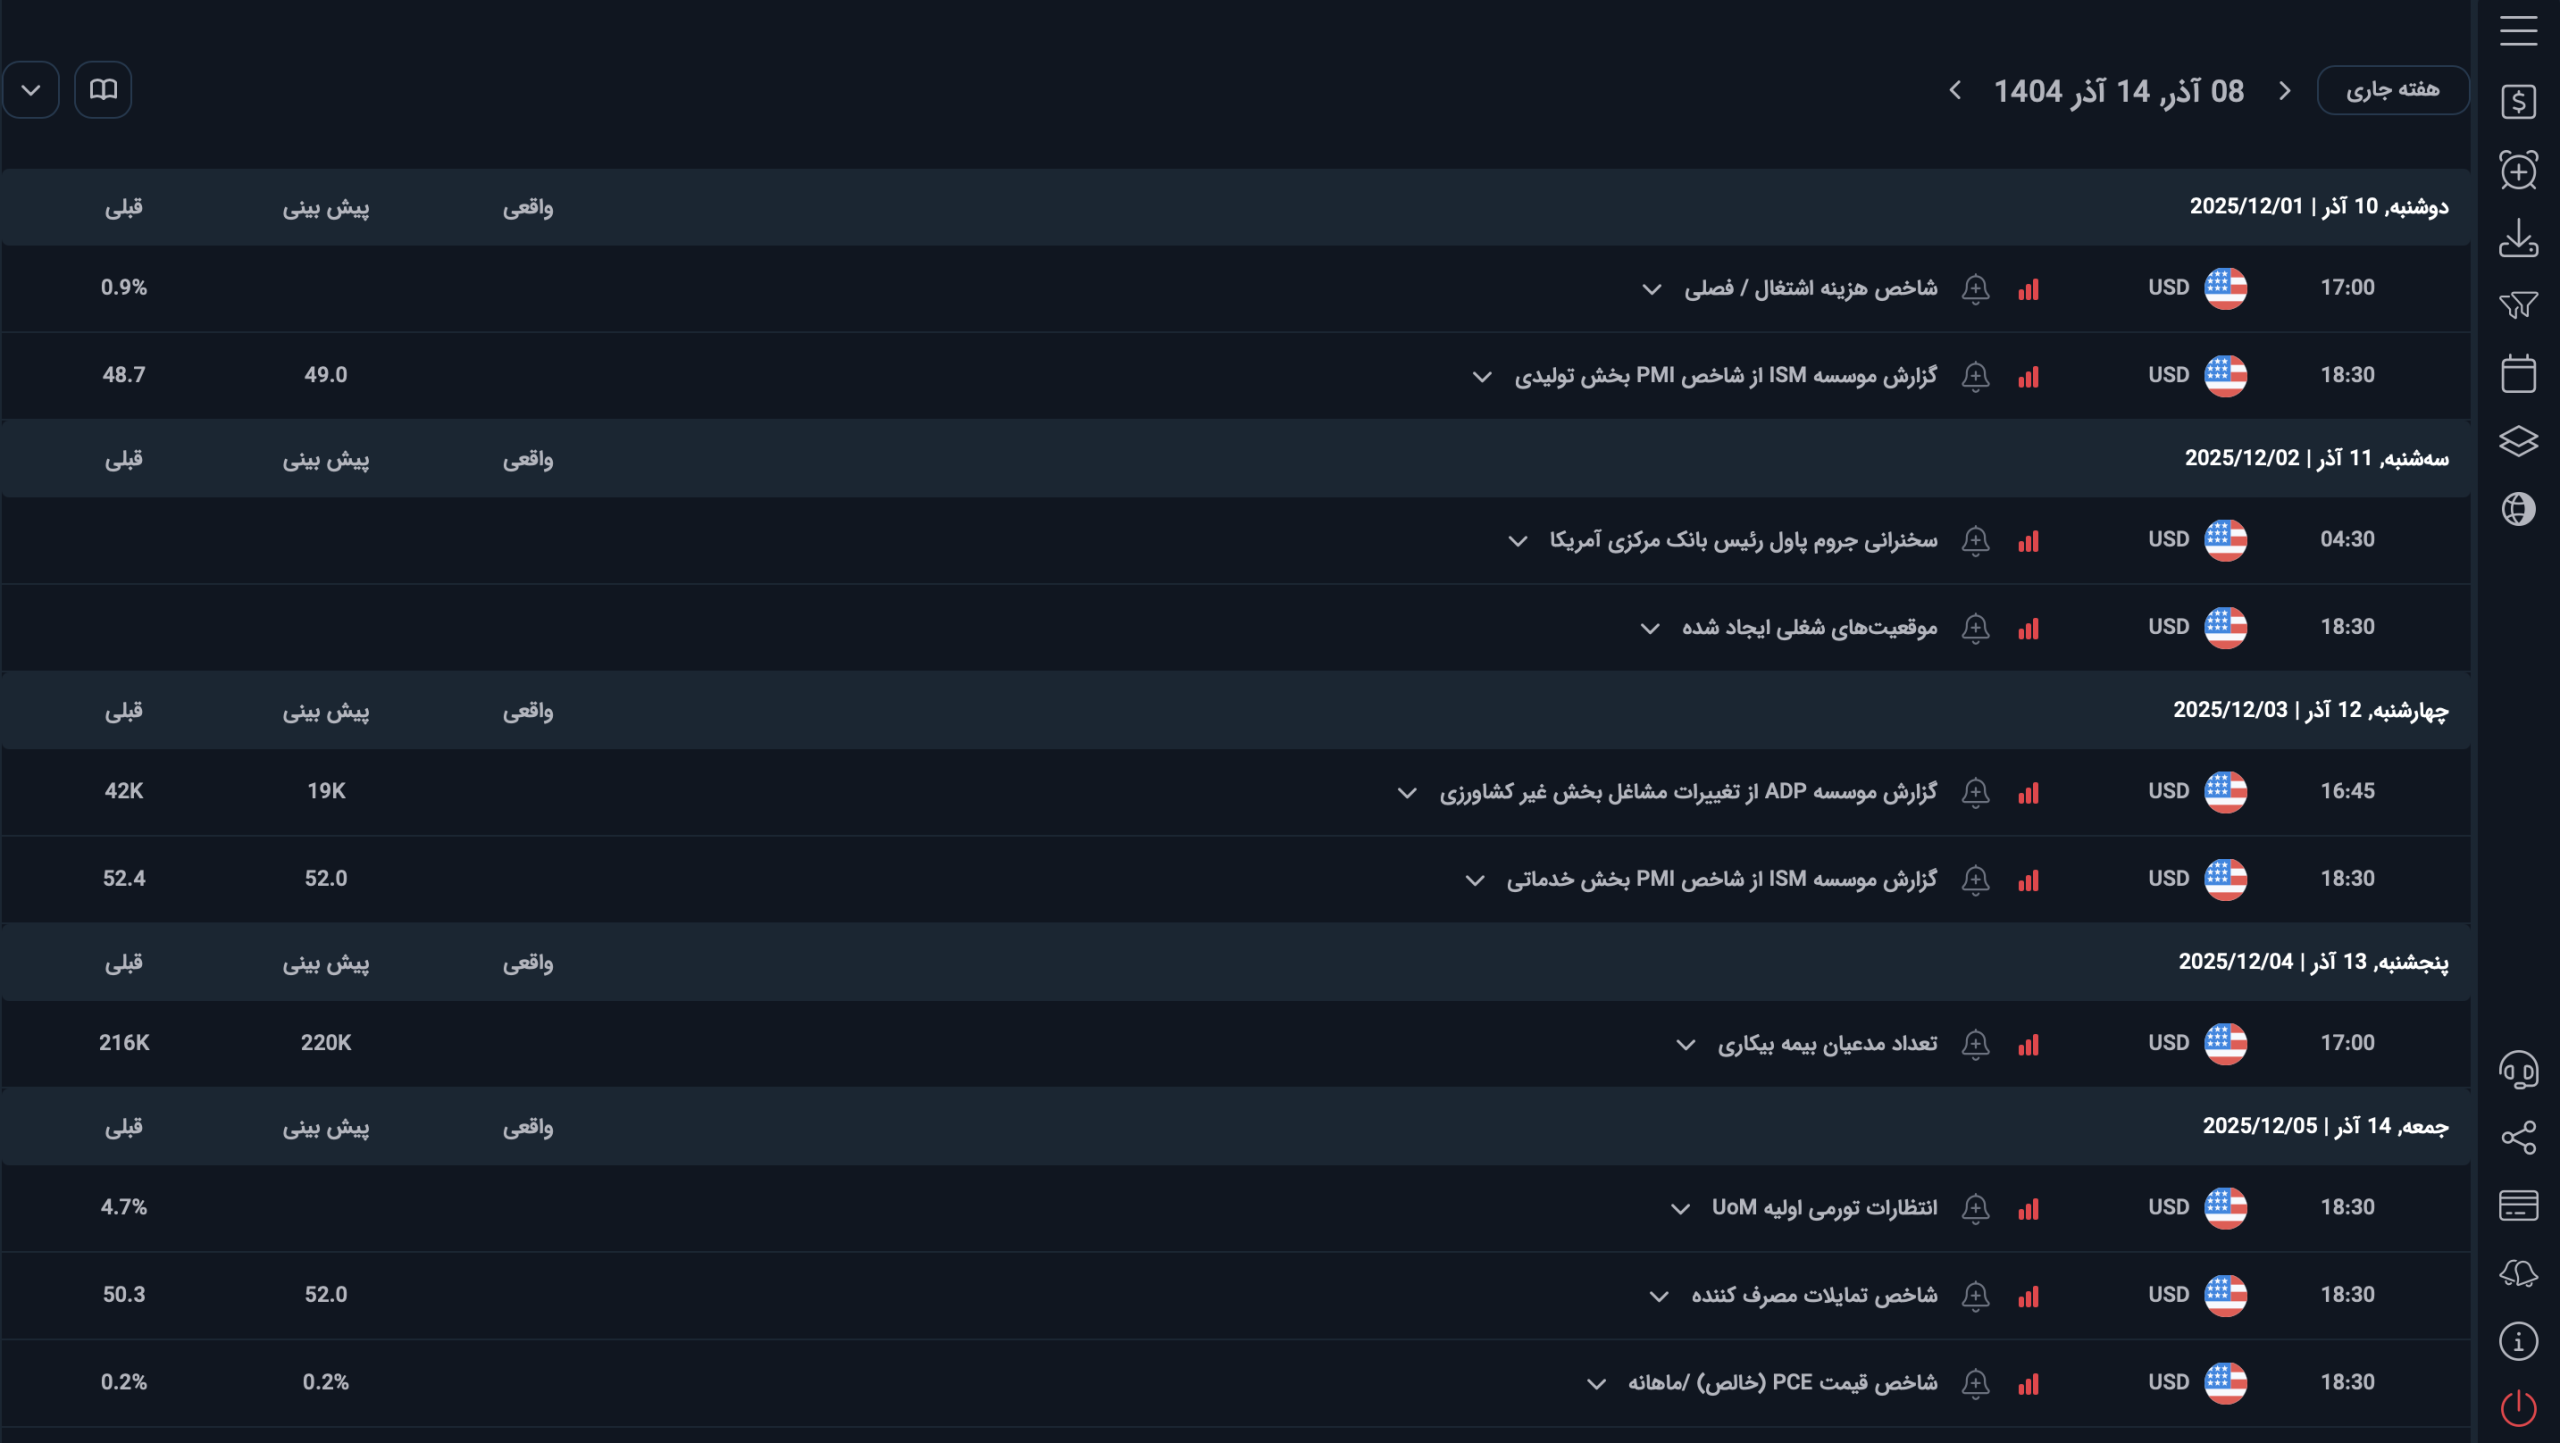Click the alarm clock plus icon

tap(2518, 170)
